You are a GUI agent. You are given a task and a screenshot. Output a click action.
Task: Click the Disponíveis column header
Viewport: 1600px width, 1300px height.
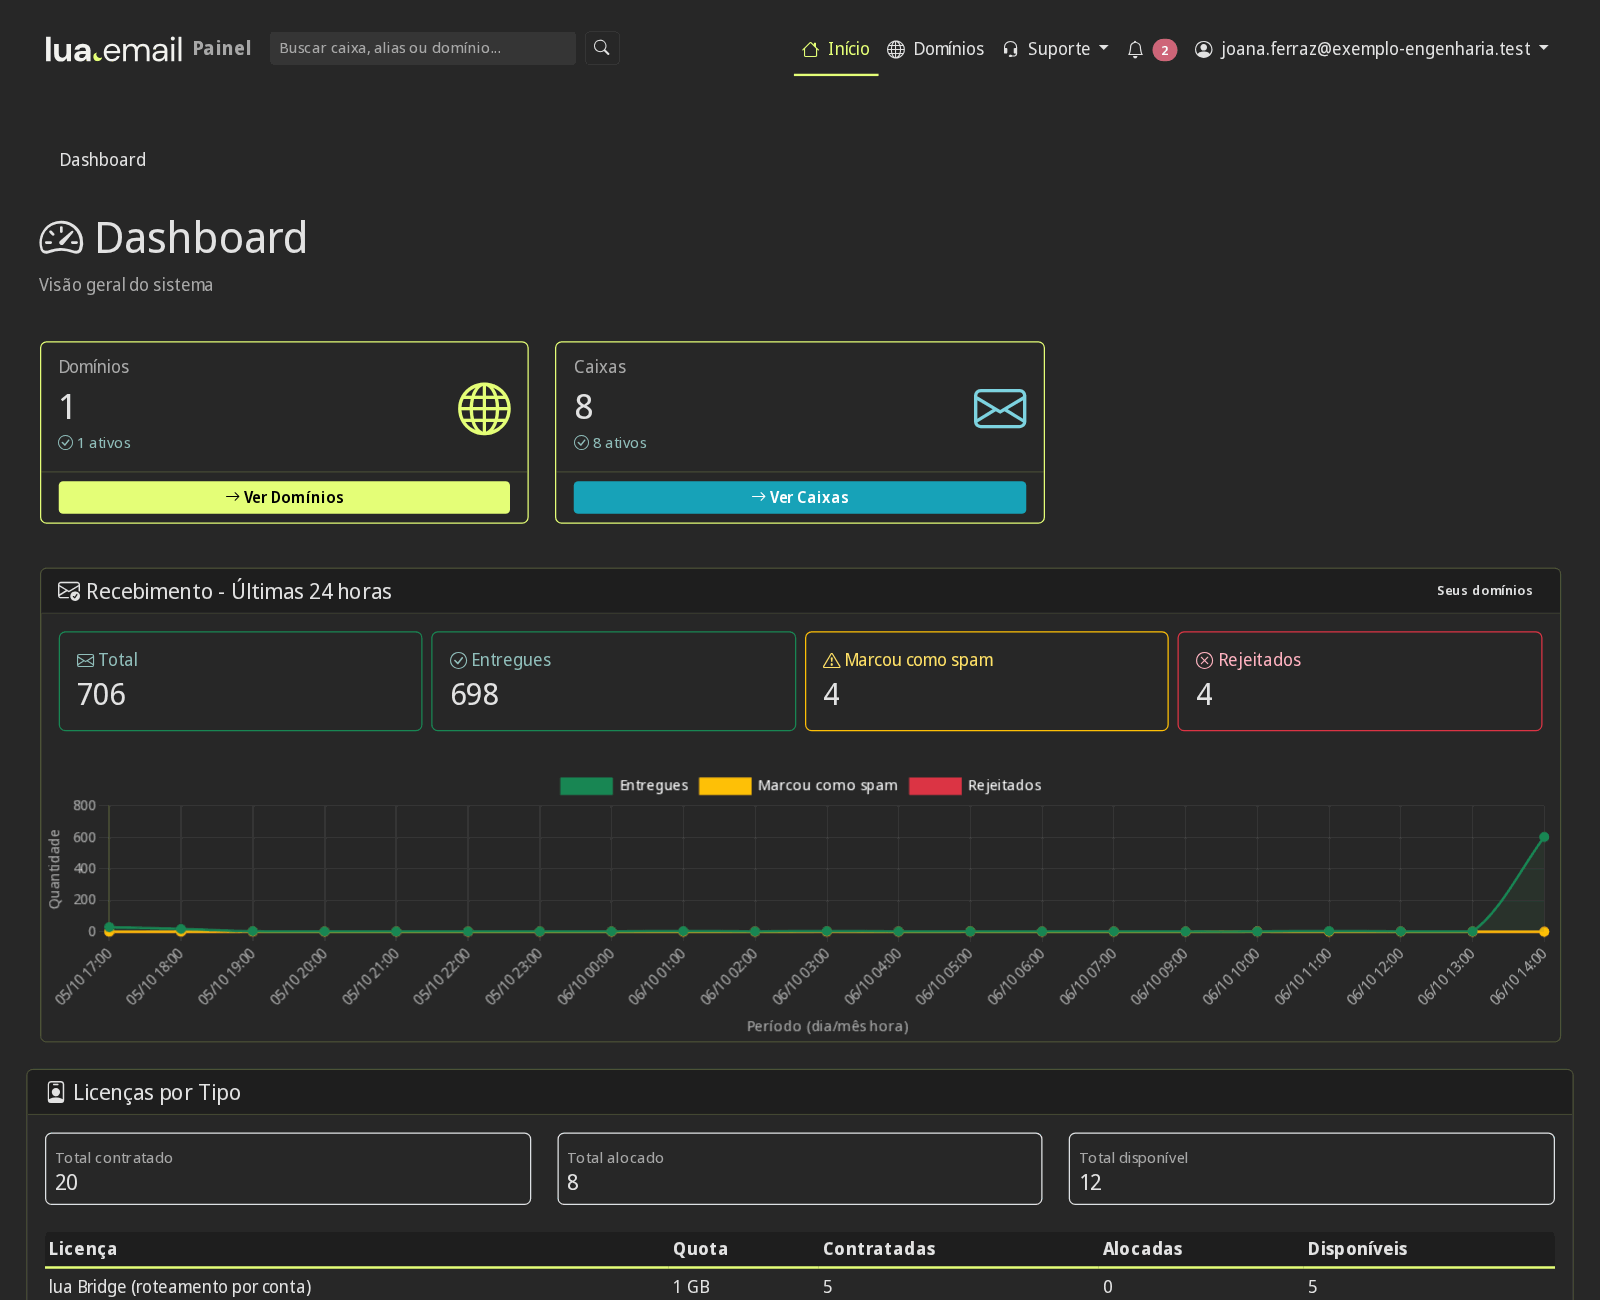(1357, 1249)
